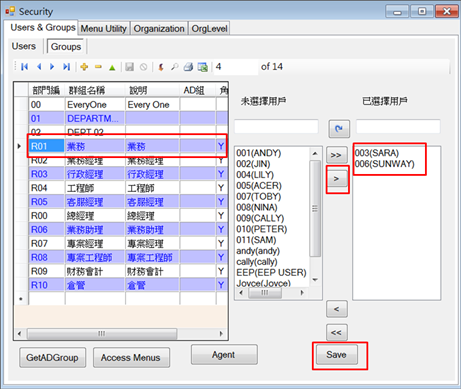This screenshot has width=461, height=389.
Task: Remove all users with << button
Action: 336,332
